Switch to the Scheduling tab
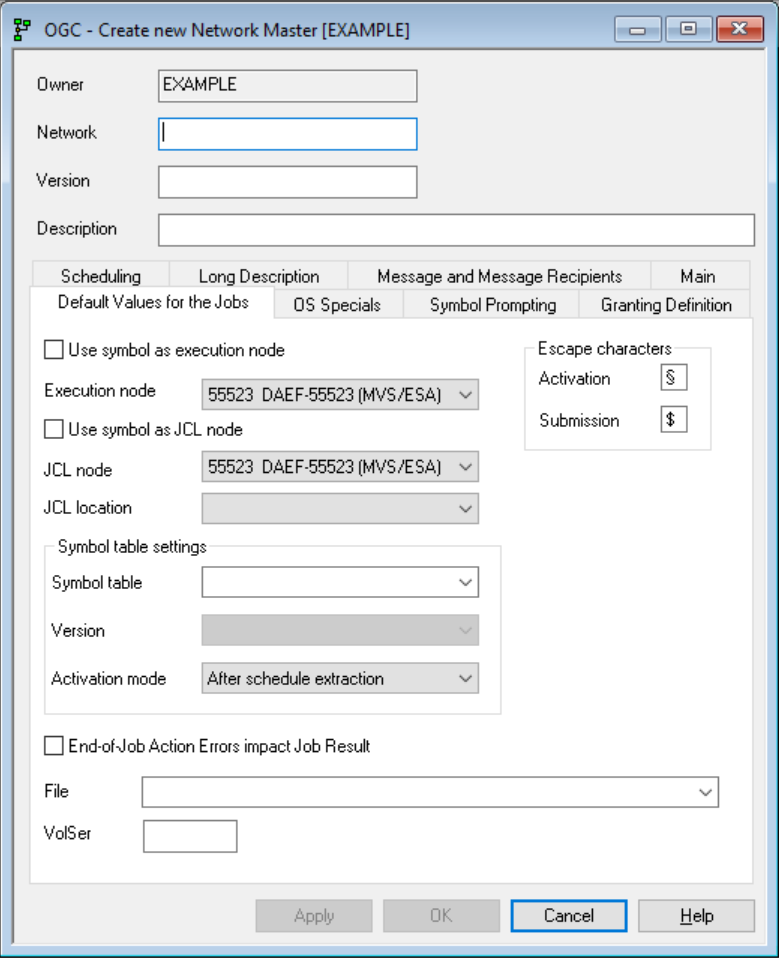Viewport: 779px width, 958px height. (x=100, y=277)
